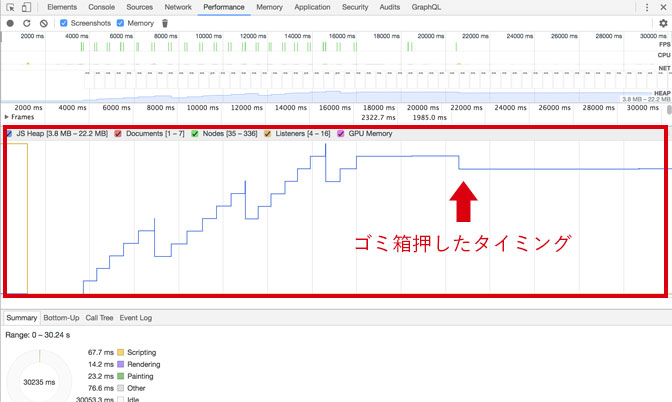Click the FPS overview label
Viewport: 672px width, 402px height.
pos(665,45)
